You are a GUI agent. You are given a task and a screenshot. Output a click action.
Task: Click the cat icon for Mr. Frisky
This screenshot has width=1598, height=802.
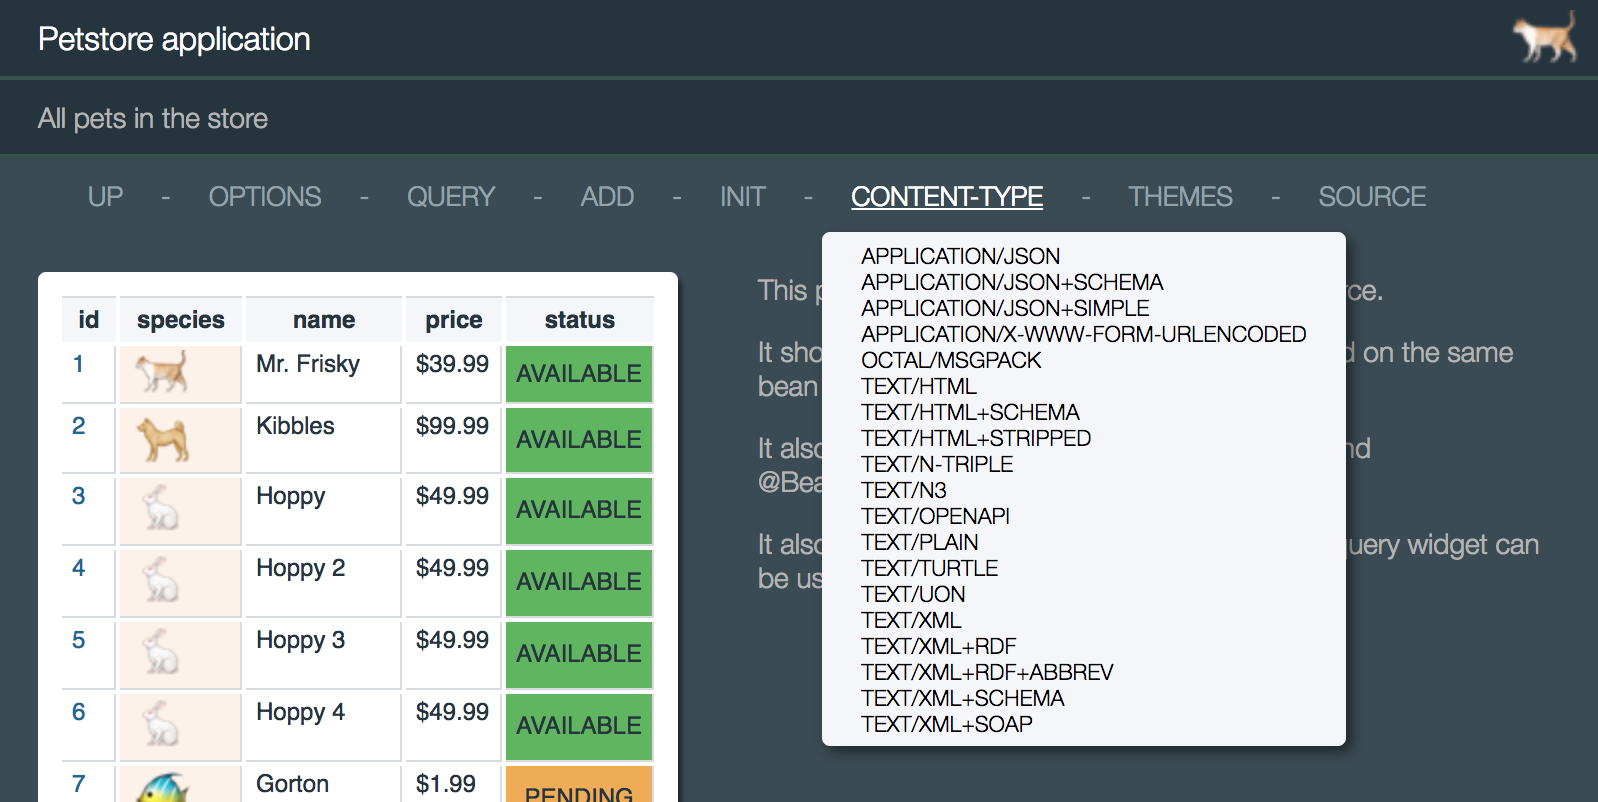tap(163, 373)
